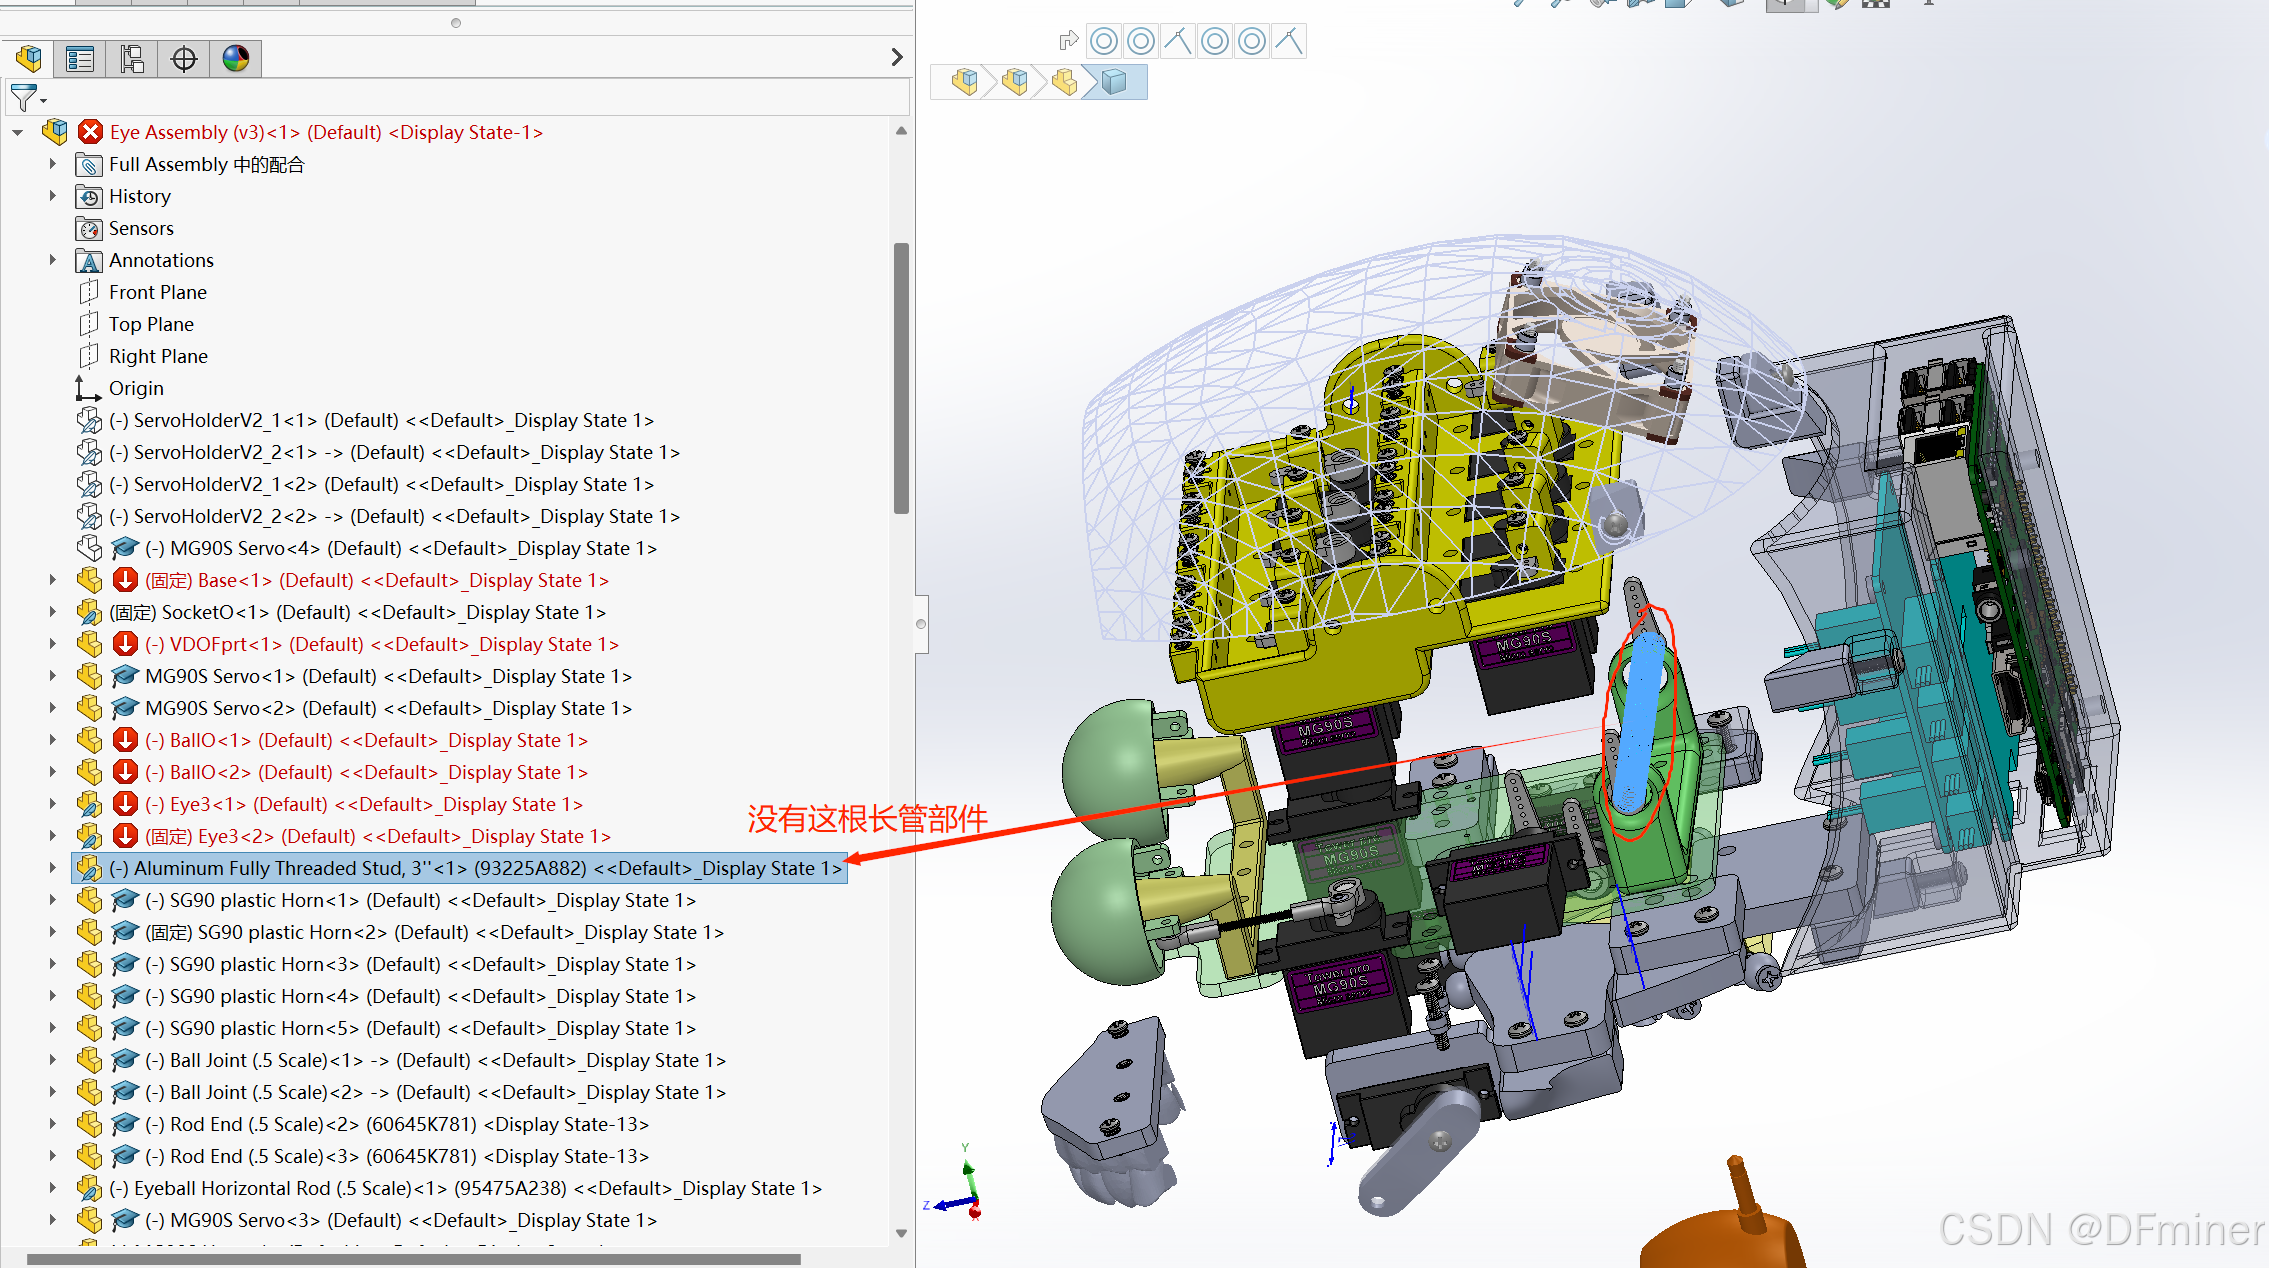Screen dimensions: 2269x1268
Task: Click the vertical scrollbar thumb of feature tree
Action: pyautogui.click(x=901, y=378)
